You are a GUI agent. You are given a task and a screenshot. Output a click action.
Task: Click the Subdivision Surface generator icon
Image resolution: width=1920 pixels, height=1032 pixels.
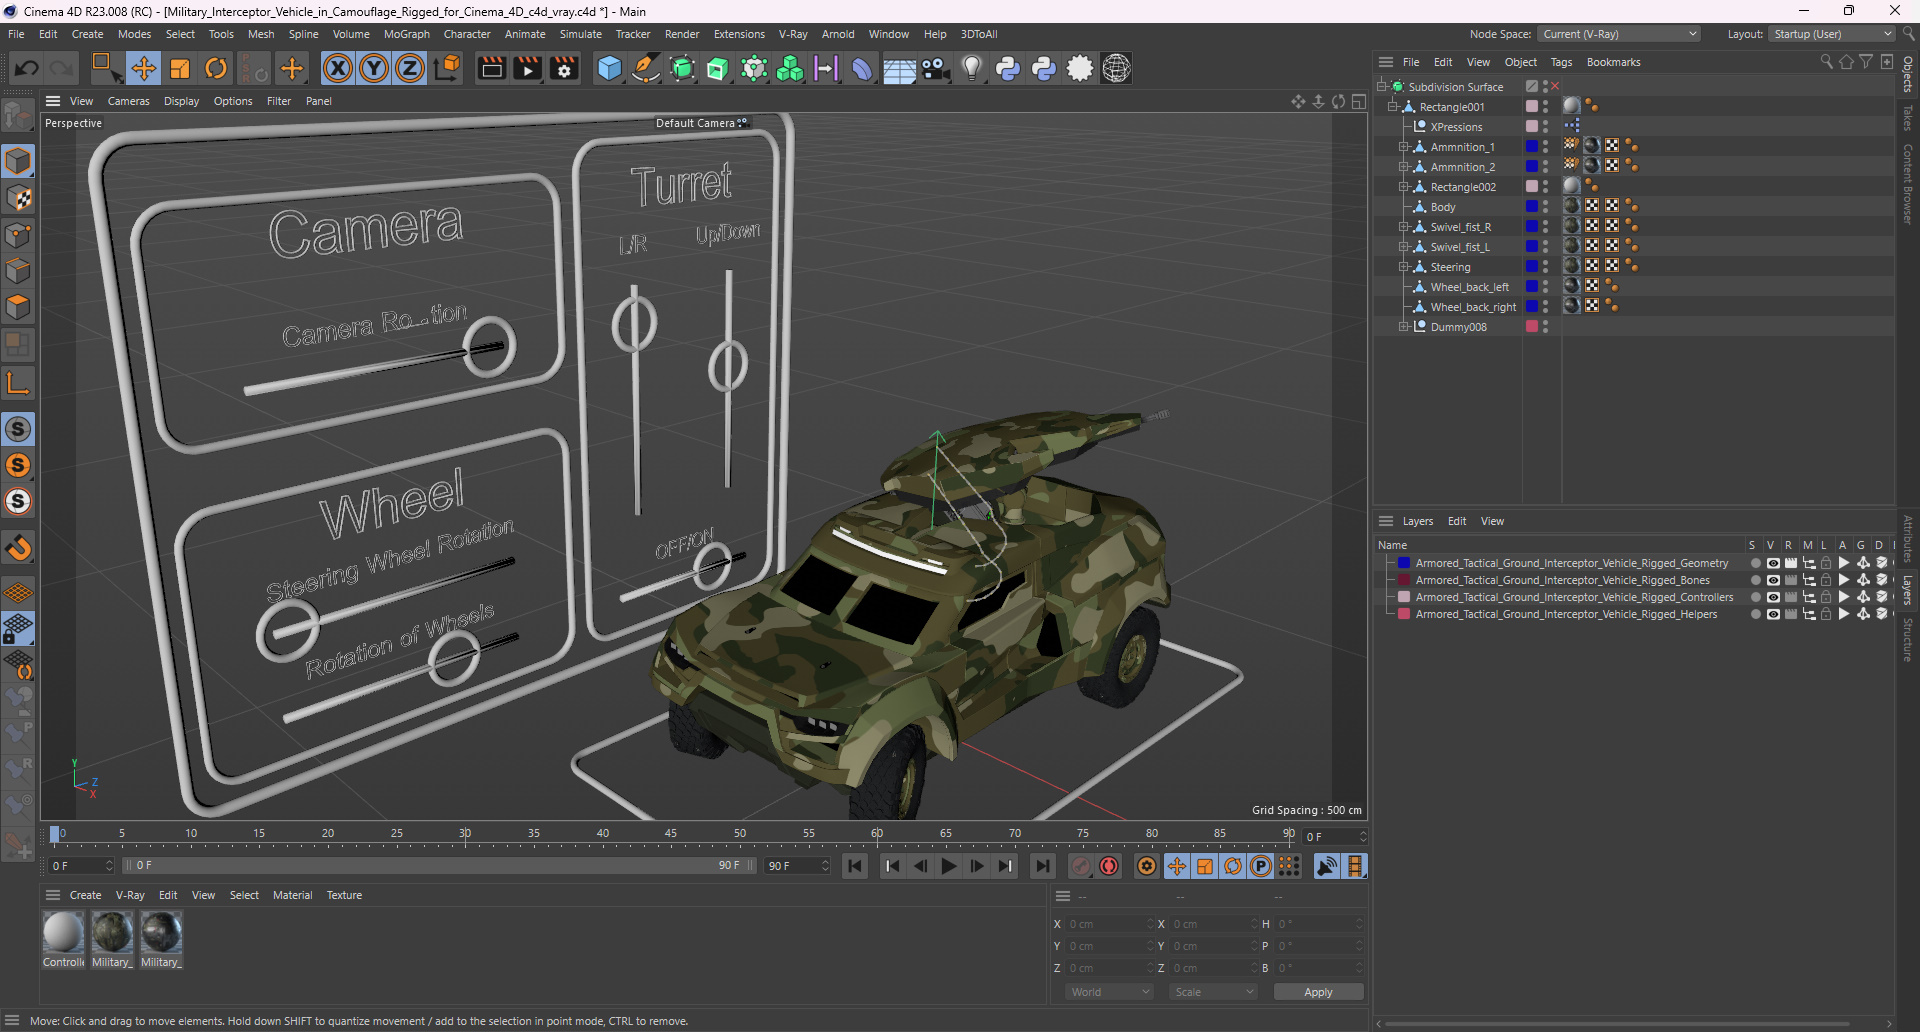coord(682,68)
